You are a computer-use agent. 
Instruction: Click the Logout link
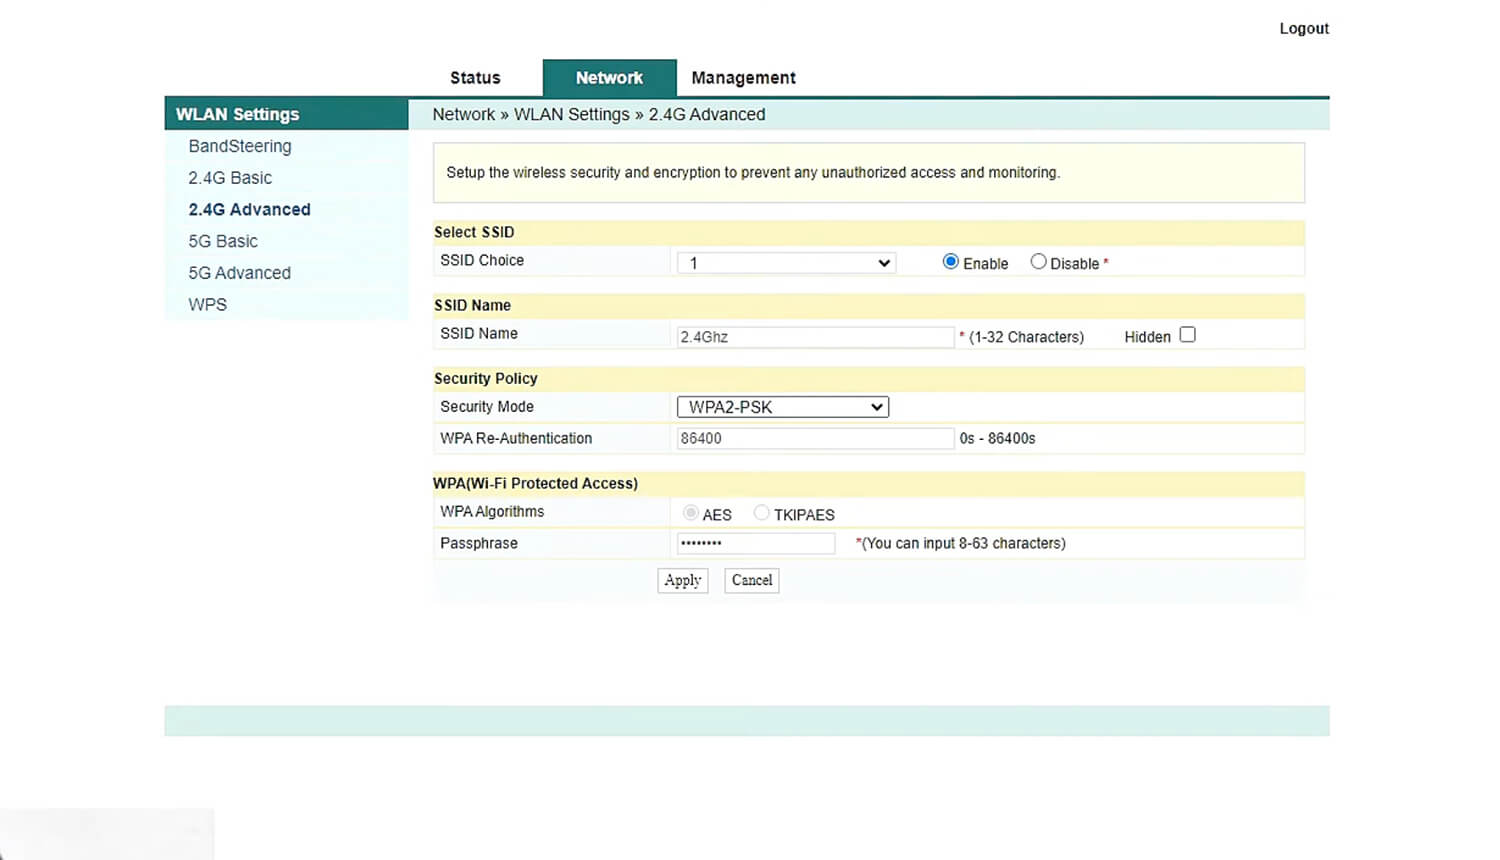point(1304,28)
